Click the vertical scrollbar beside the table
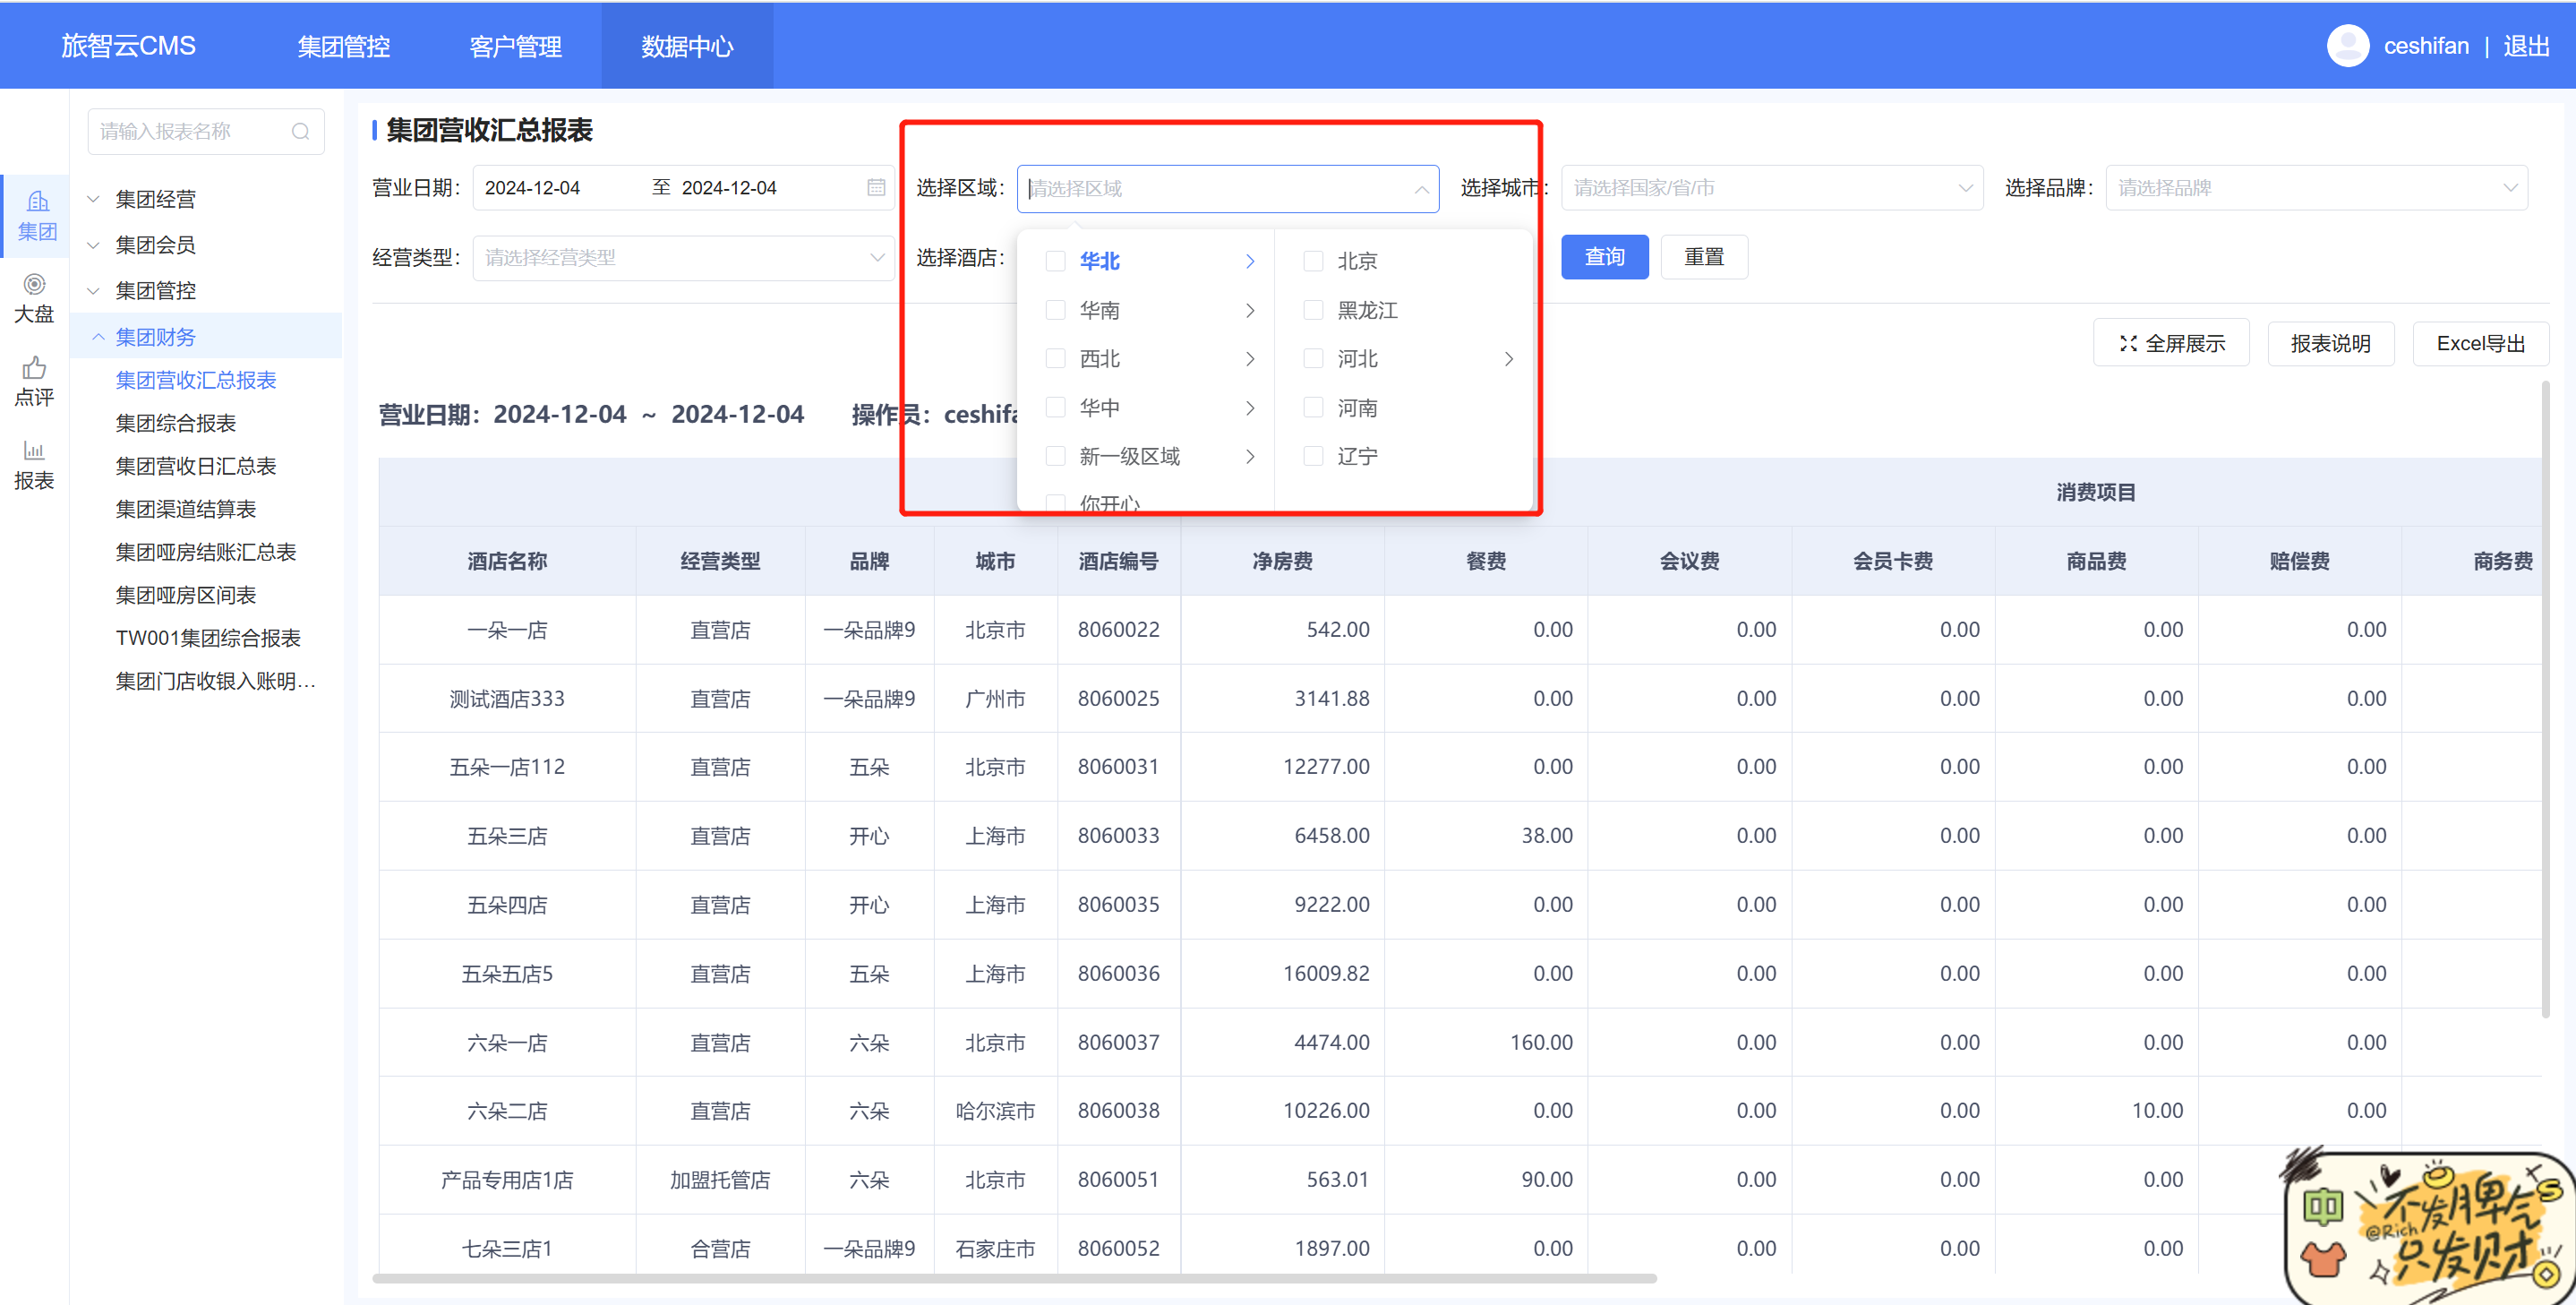This screenshot has width=2576, height=1305. pyautogui.click(x=2546, y=698)
